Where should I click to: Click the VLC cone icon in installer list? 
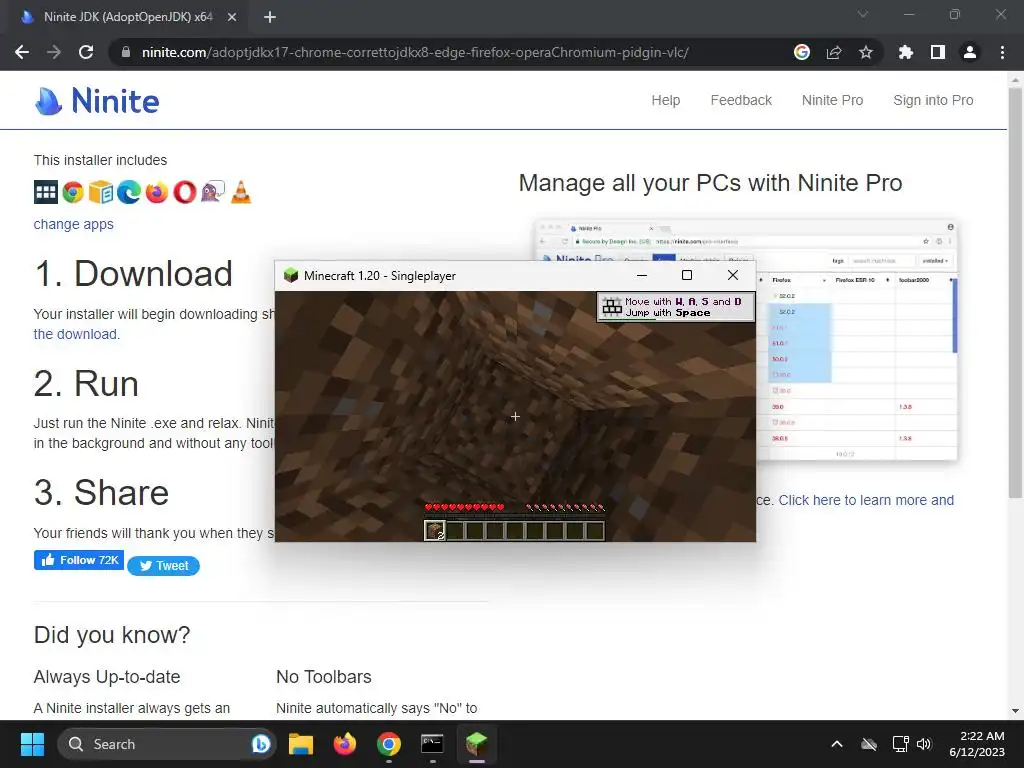[241, 192]
